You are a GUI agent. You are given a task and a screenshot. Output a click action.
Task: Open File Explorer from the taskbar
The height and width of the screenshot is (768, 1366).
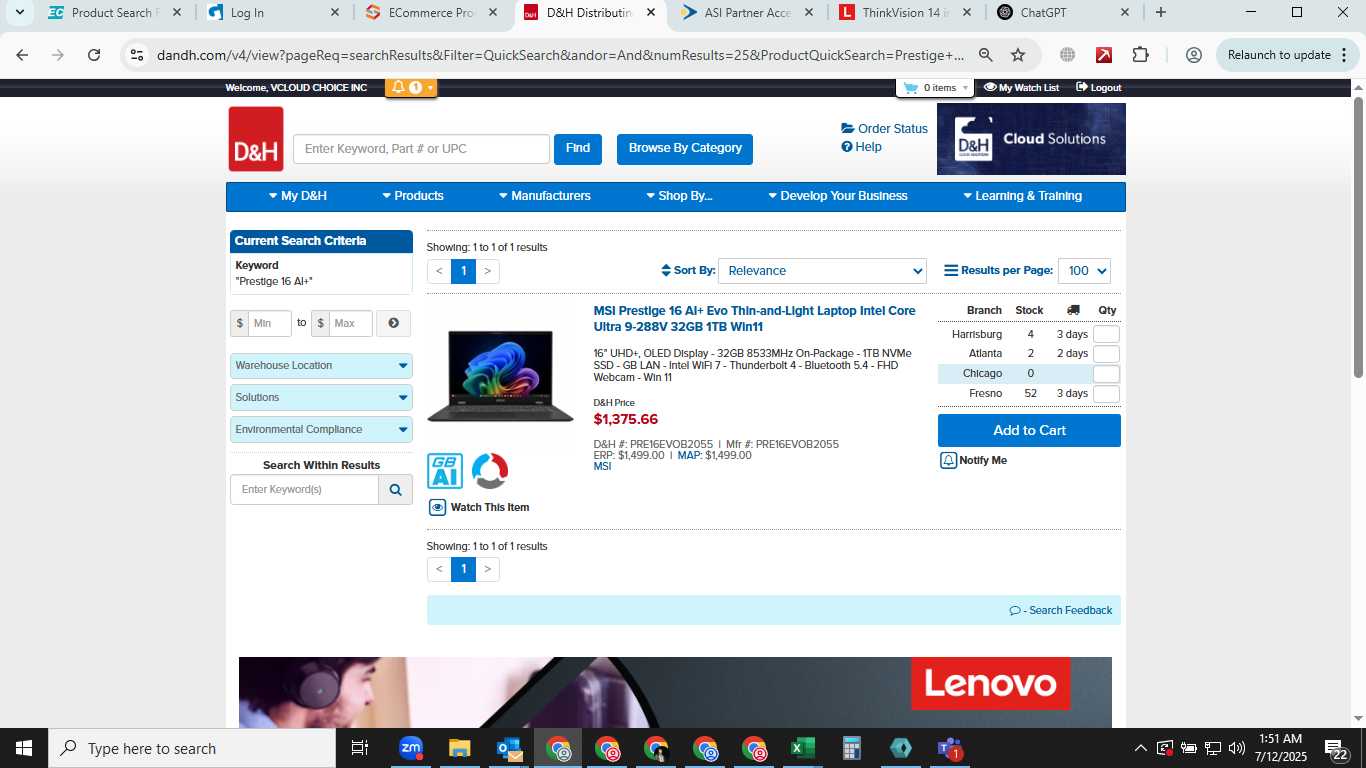click(460, 748)
